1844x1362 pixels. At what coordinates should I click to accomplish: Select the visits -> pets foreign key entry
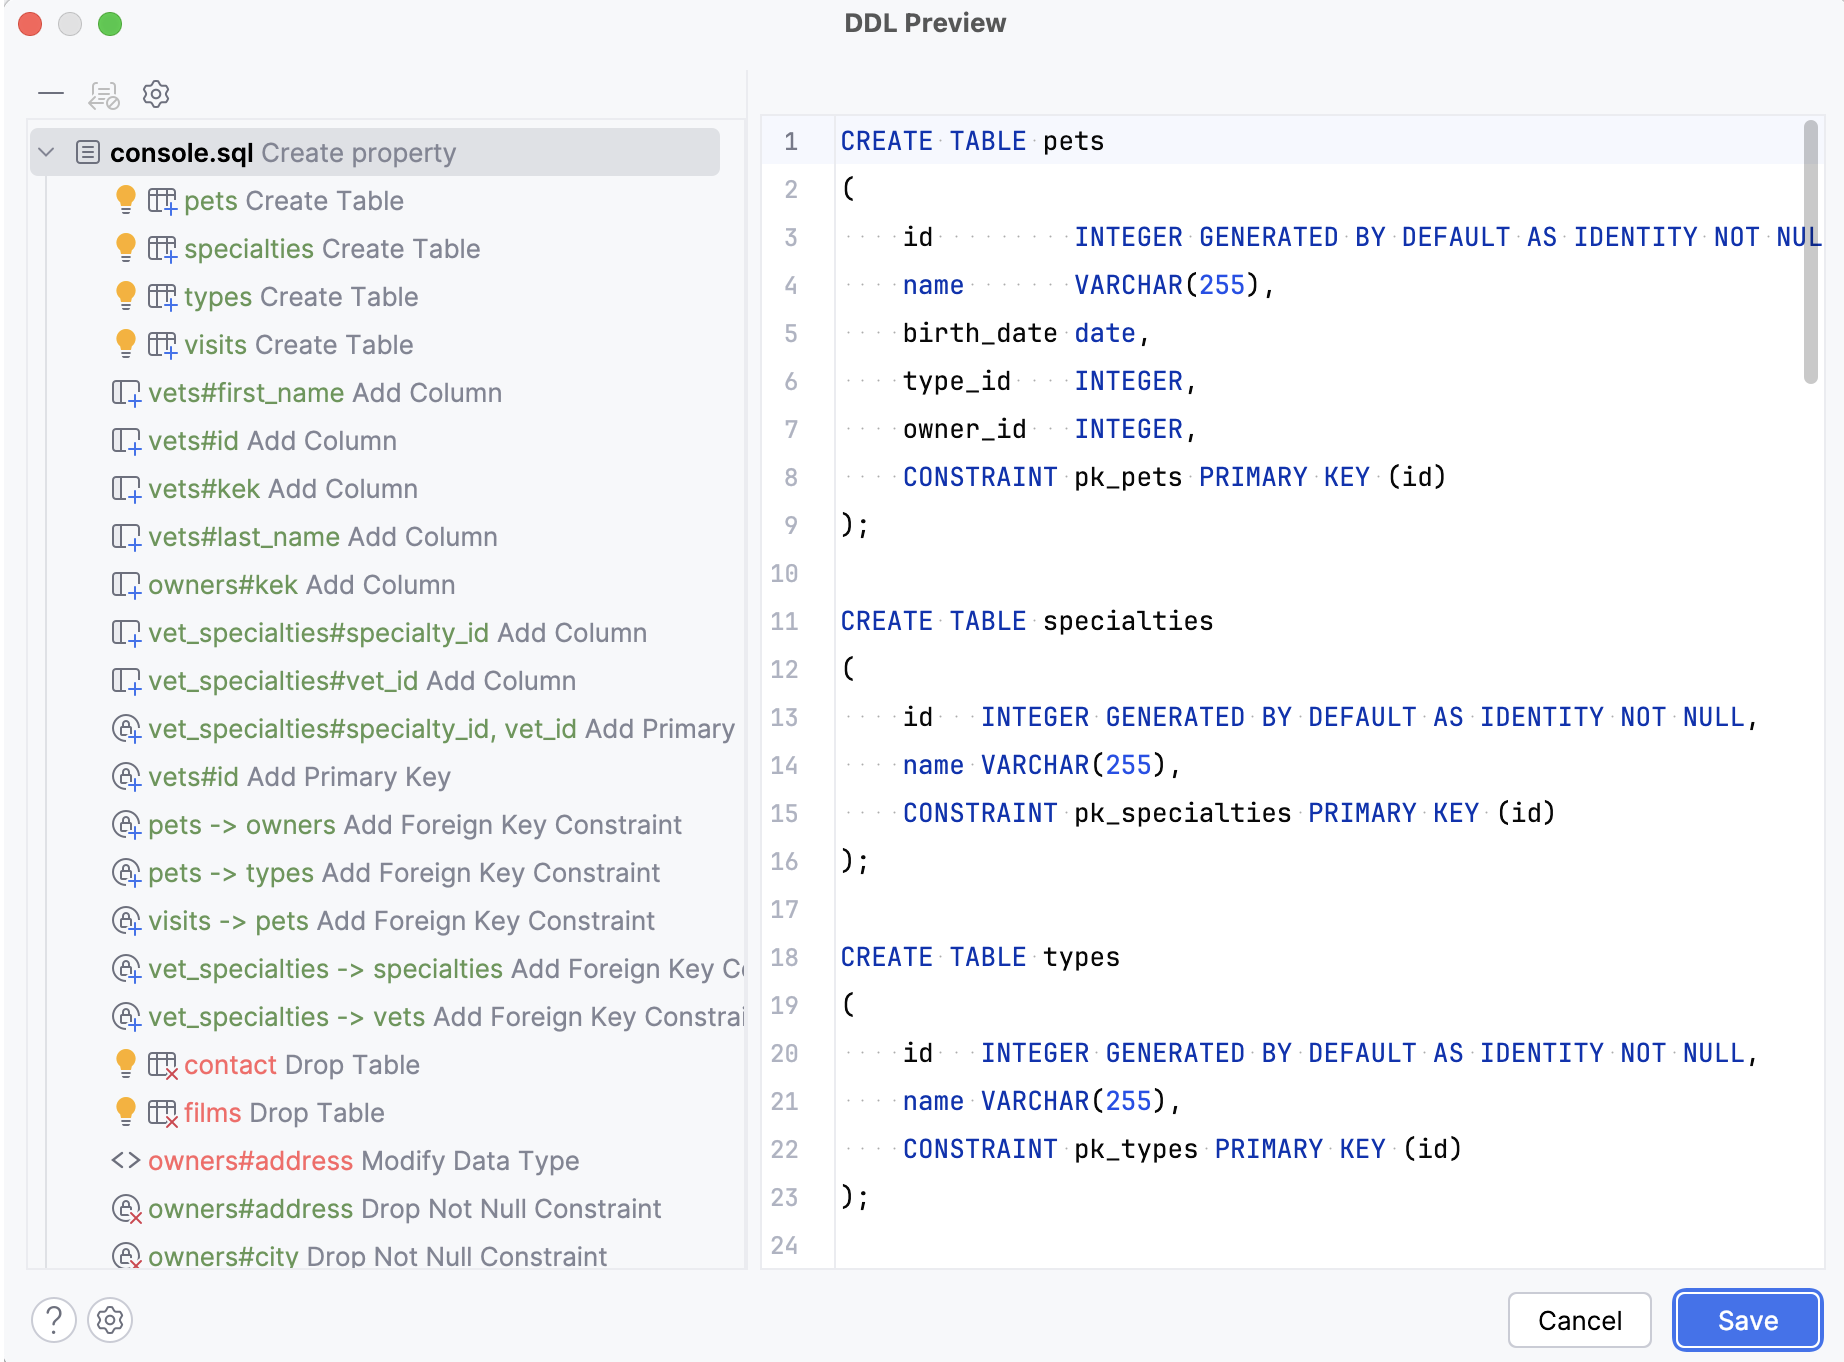(x=400, y=920)
